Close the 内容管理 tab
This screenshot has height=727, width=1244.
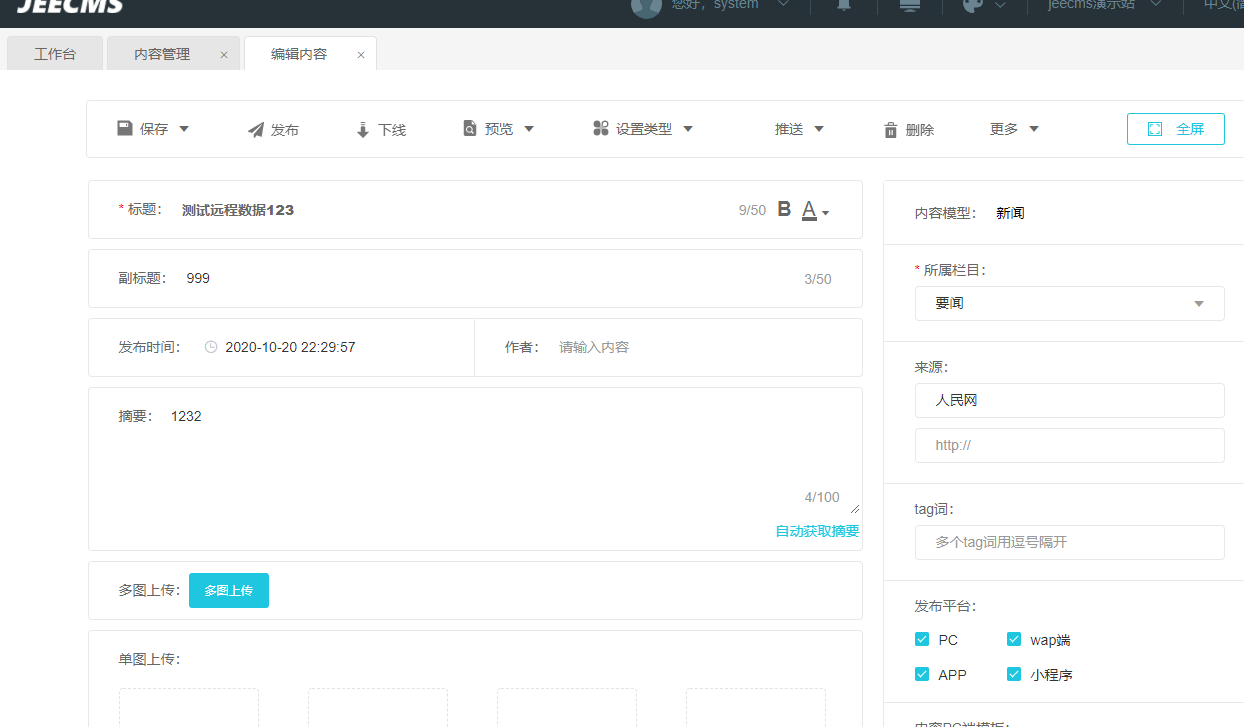pyautogui.click(x=224, y=55)
